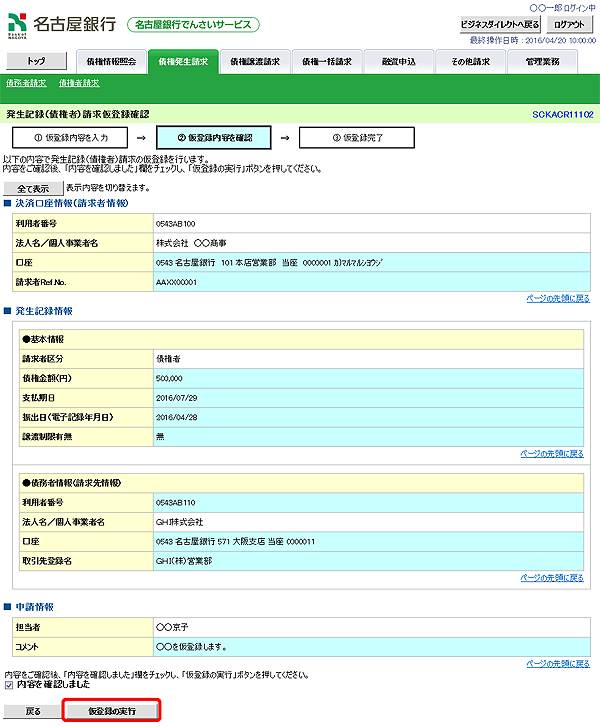600x727 pixels.
Task: Click the comment ○○を仮登録します。
Action: click(x=191, y=647)
